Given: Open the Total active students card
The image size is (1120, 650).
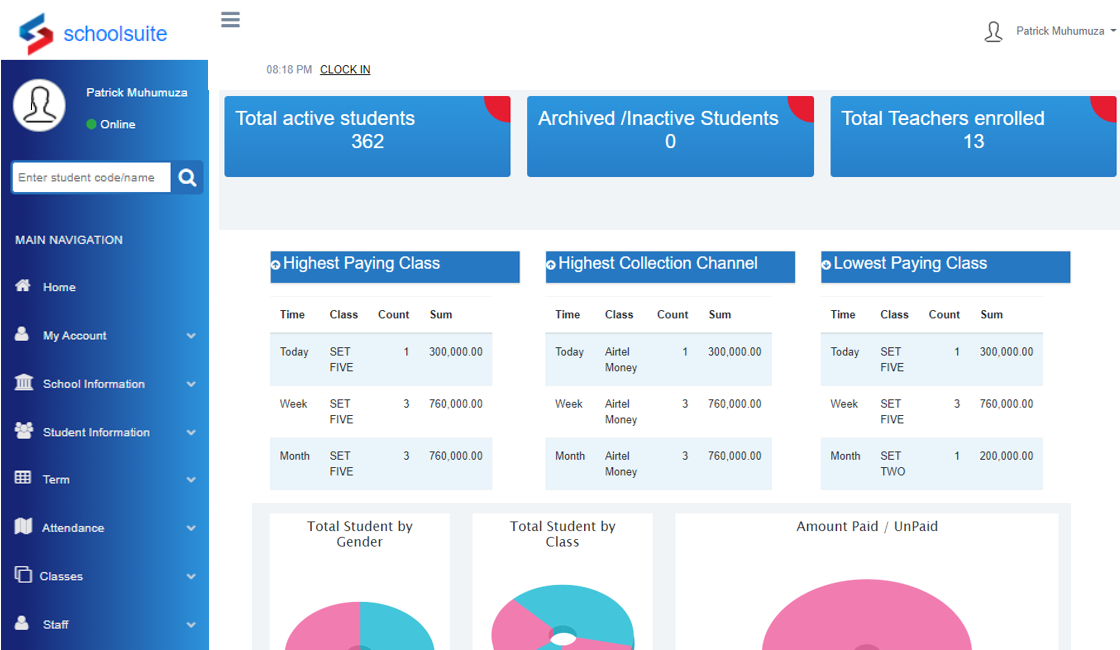Looking at the screenshot, I should [367, 136].
